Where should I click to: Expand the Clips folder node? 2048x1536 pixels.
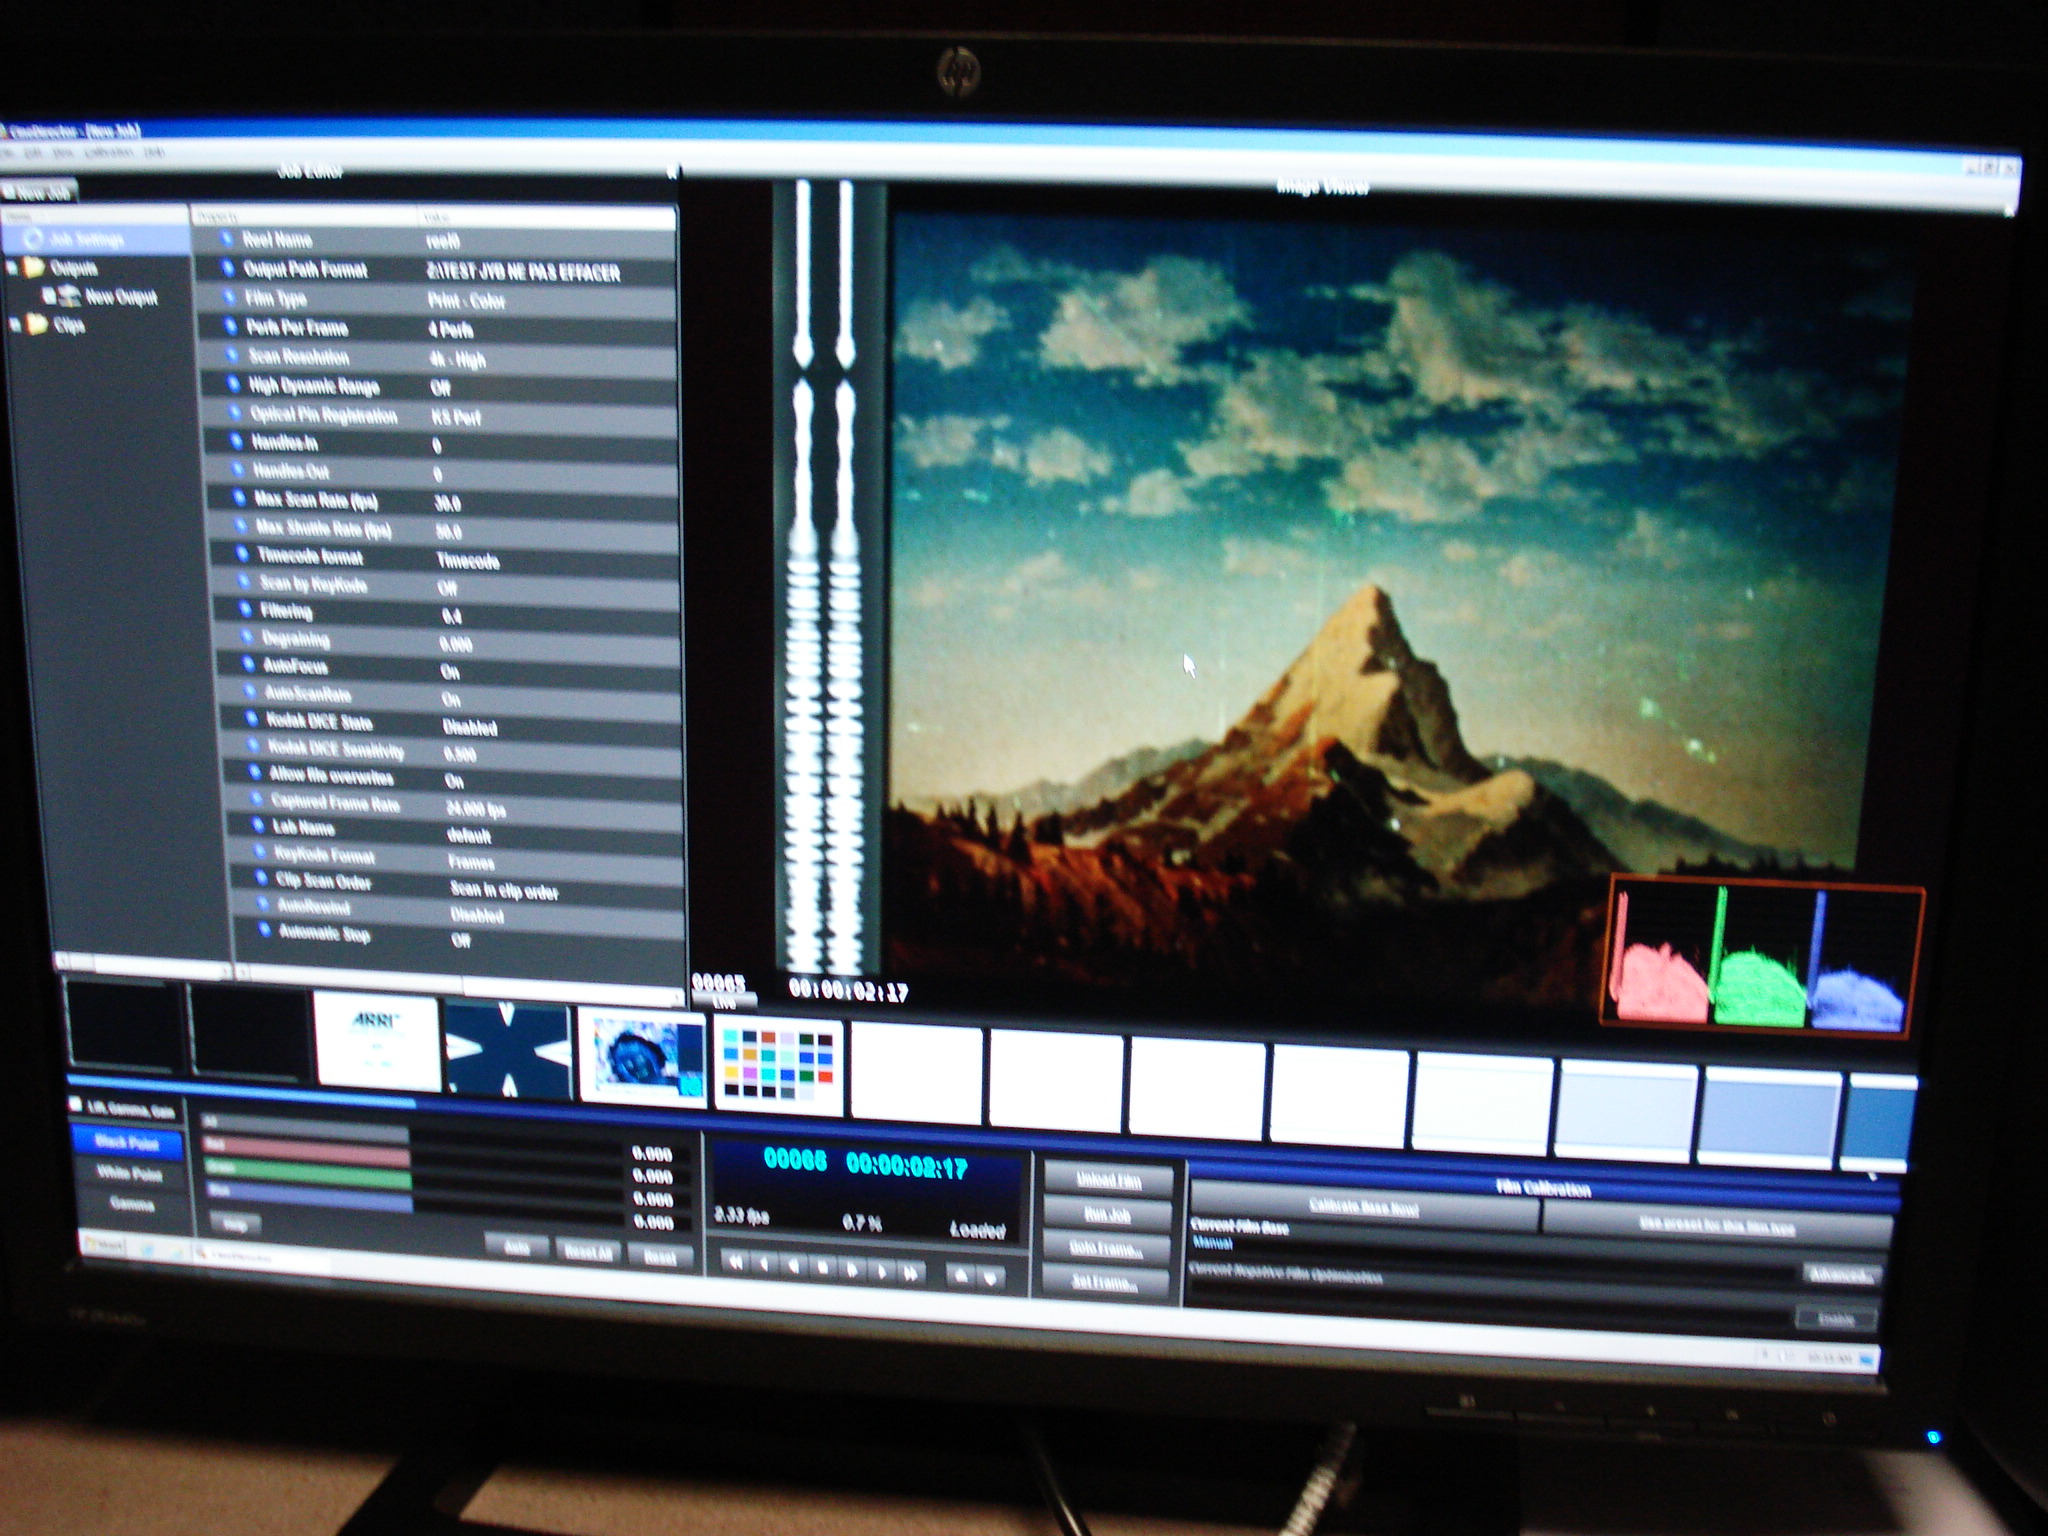(15, 324)
